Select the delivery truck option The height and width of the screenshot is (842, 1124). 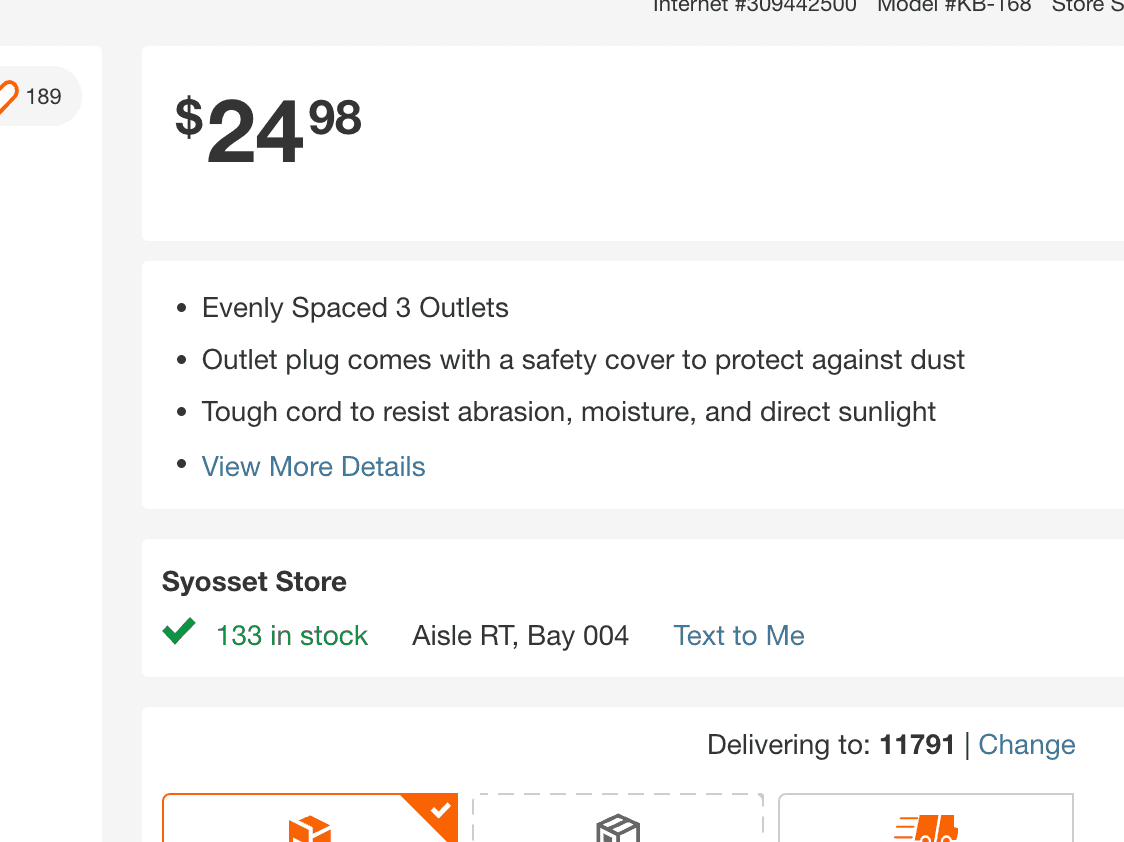pyautogui.click(x=925, y=818)
